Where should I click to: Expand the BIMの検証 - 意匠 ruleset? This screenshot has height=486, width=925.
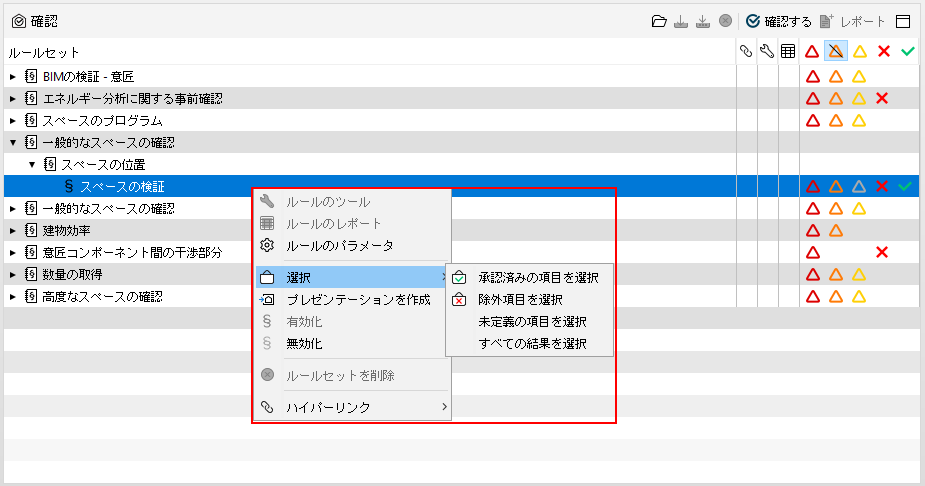pos(13,77)
